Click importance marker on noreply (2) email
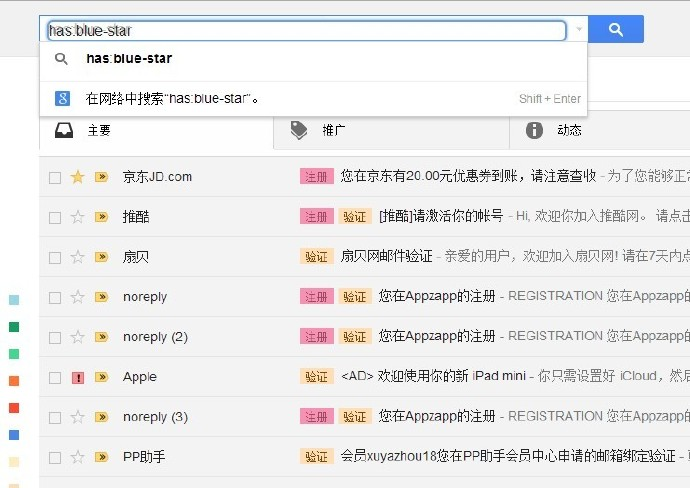690x488 pixels. click(102, 337)
